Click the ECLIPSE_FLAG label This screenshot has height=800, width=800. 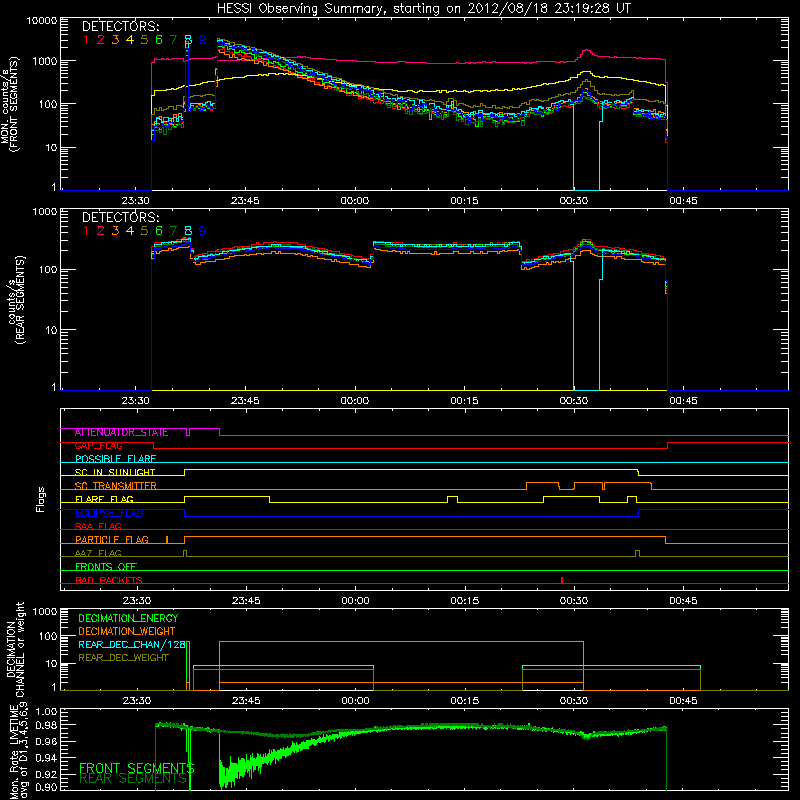(x=109, y=513)
